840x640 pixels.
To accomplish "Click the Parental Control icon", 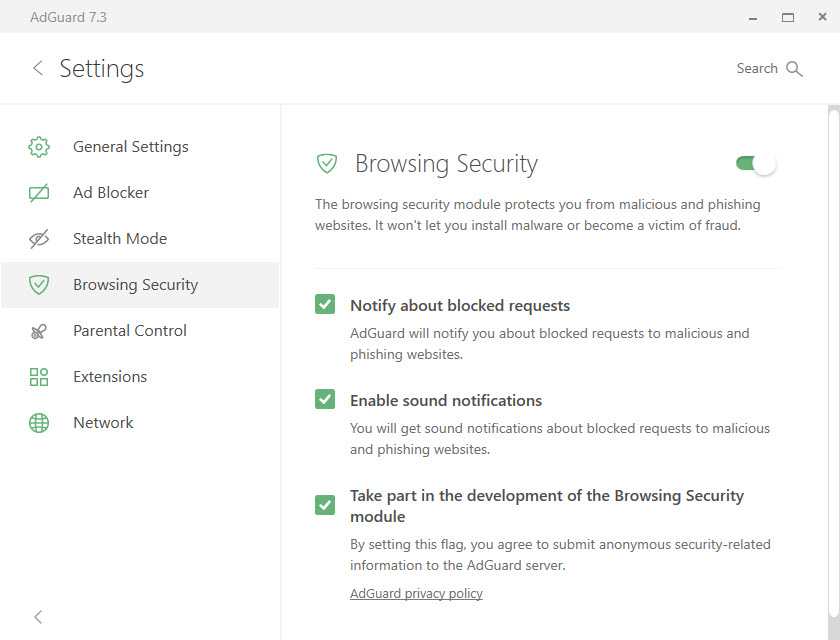I will [39, 332].
